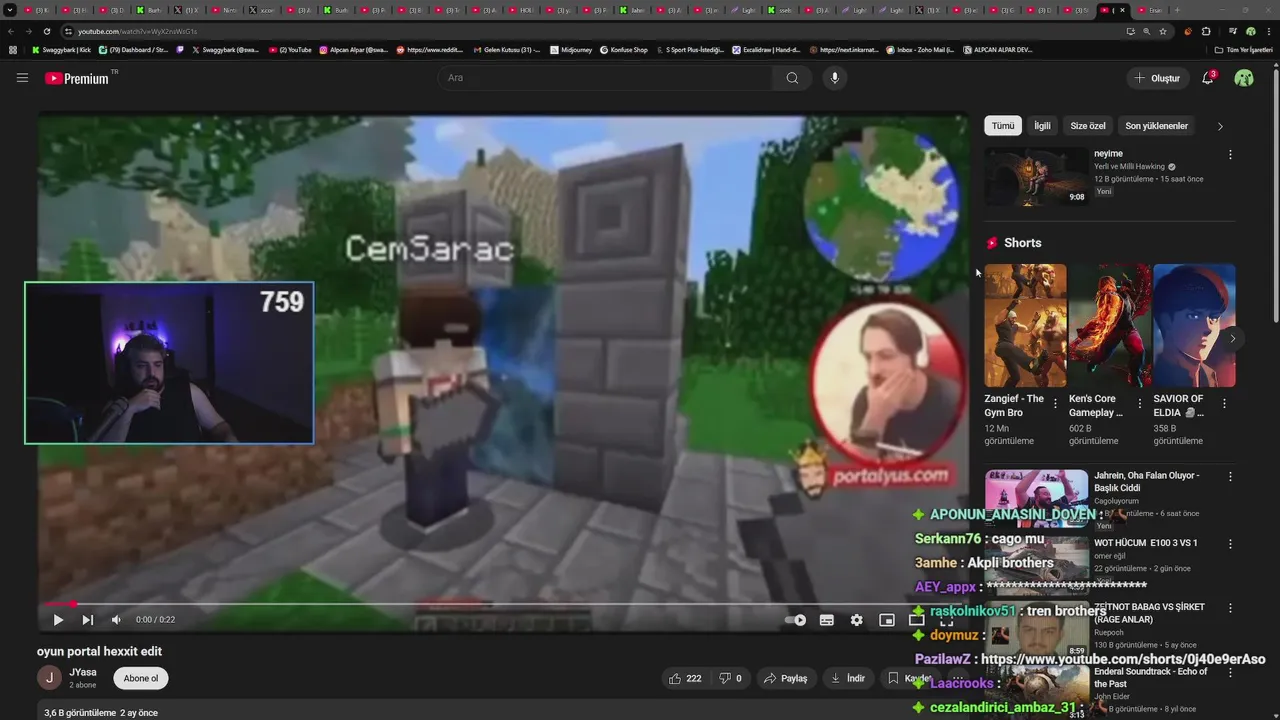Open player settings gear
This screenshot has height=720, width=1280.
tap(857, 620)
